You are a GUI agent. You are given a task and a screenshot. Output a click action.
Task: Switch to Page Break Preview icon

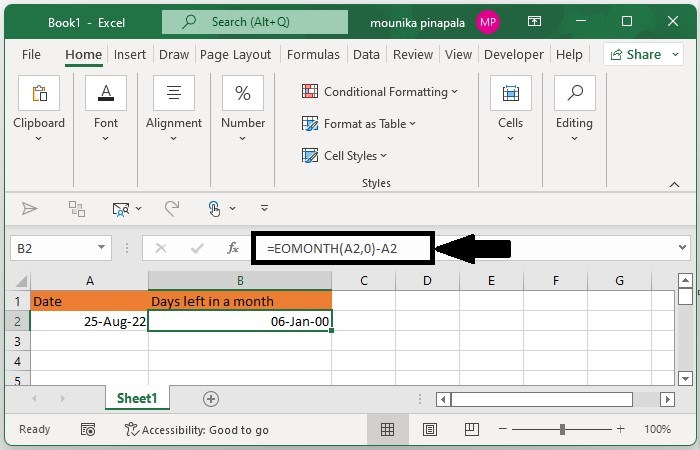click(x=472, y=429)
